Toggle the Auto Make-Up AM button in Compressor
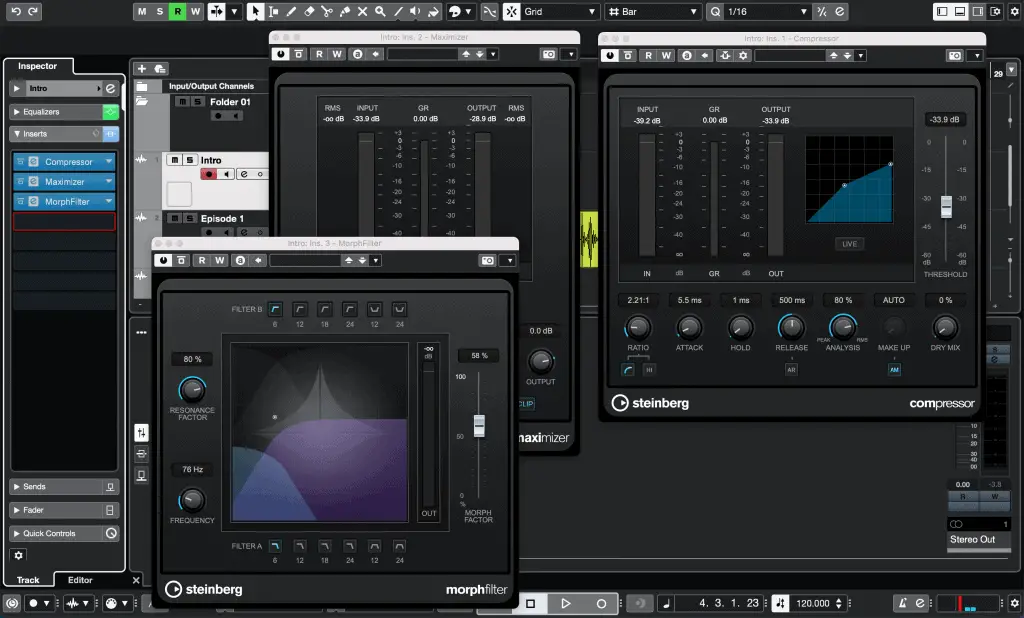 click(x=894, y=370)
